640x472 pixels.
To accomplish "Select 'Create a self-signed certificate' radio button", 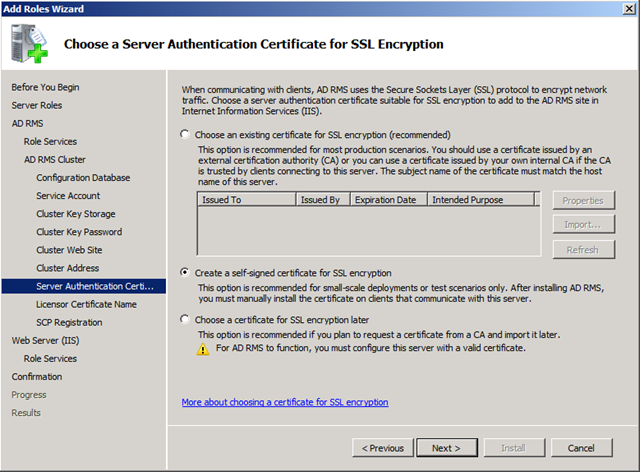I will click(185, 272).
